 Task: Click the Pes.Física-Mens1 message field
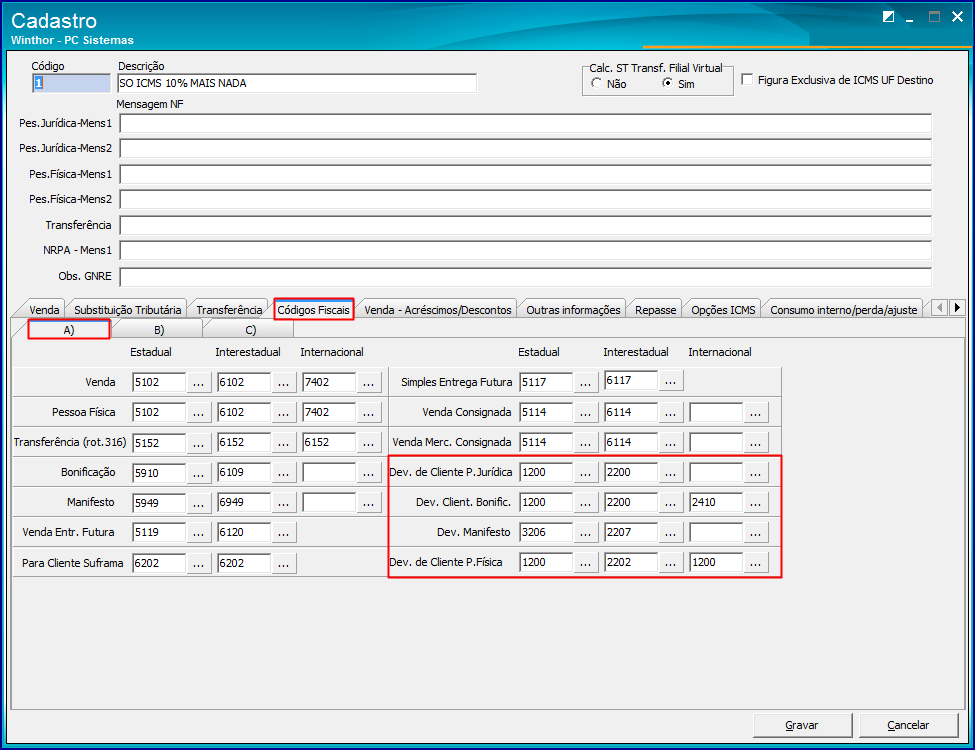525,174
